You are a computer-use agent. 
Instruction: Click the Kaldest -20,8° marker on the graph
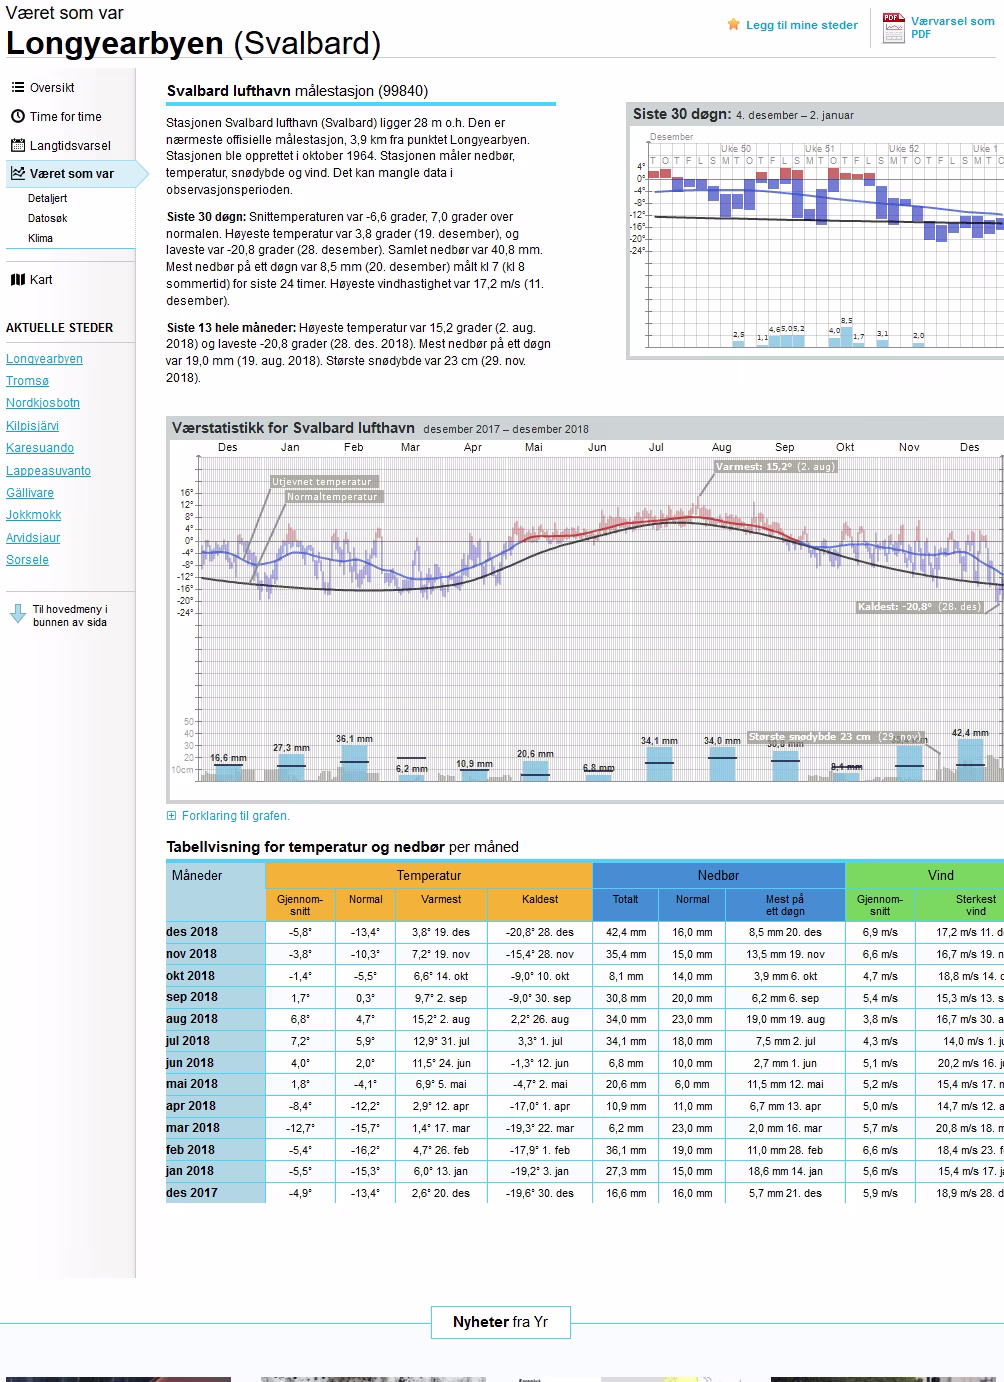(x=919, y=607)
